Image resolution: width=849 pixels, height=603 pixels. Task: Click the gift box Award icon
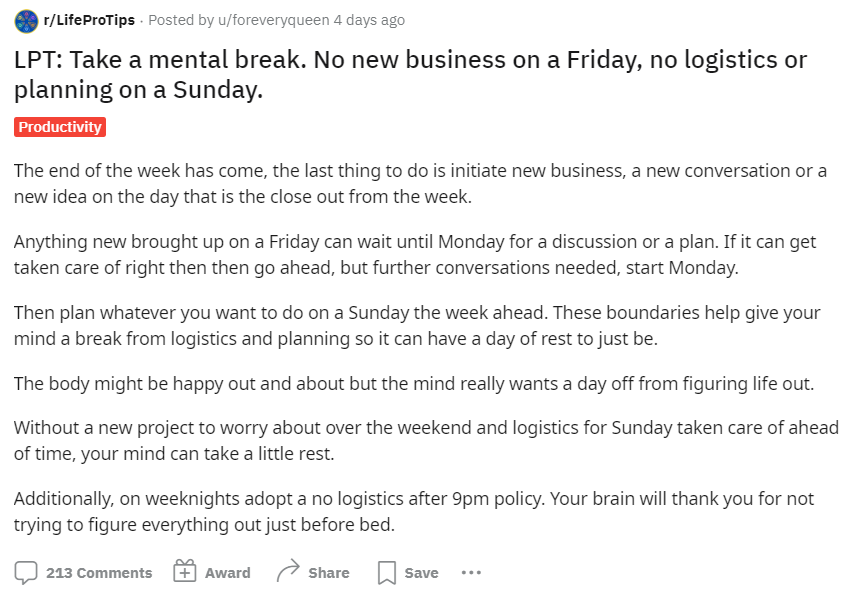point(185,571)
